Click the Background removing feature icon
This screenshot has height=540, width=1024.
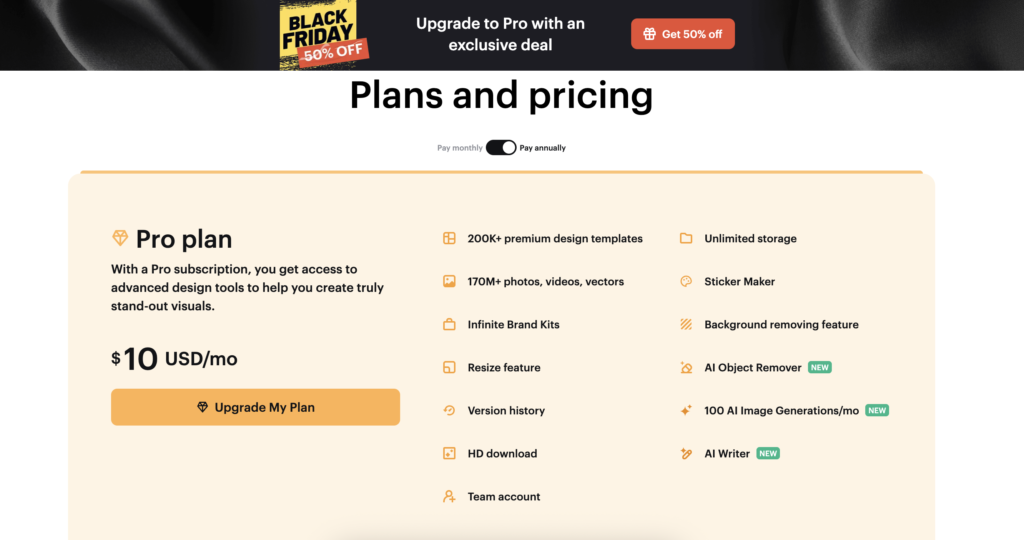(686, 325)
